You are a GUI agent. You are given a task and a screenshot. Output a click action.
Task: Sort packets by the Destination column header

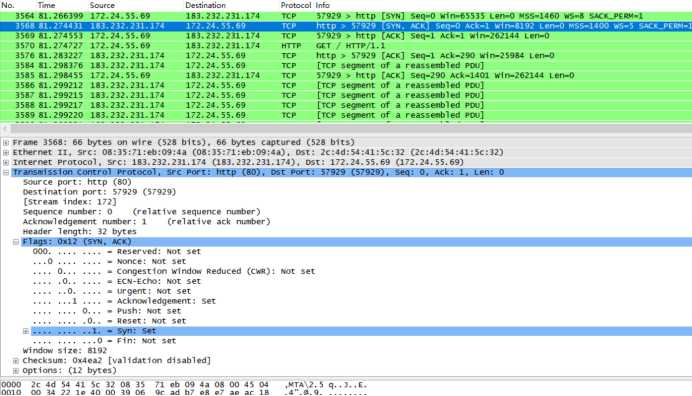coord(205,5)
